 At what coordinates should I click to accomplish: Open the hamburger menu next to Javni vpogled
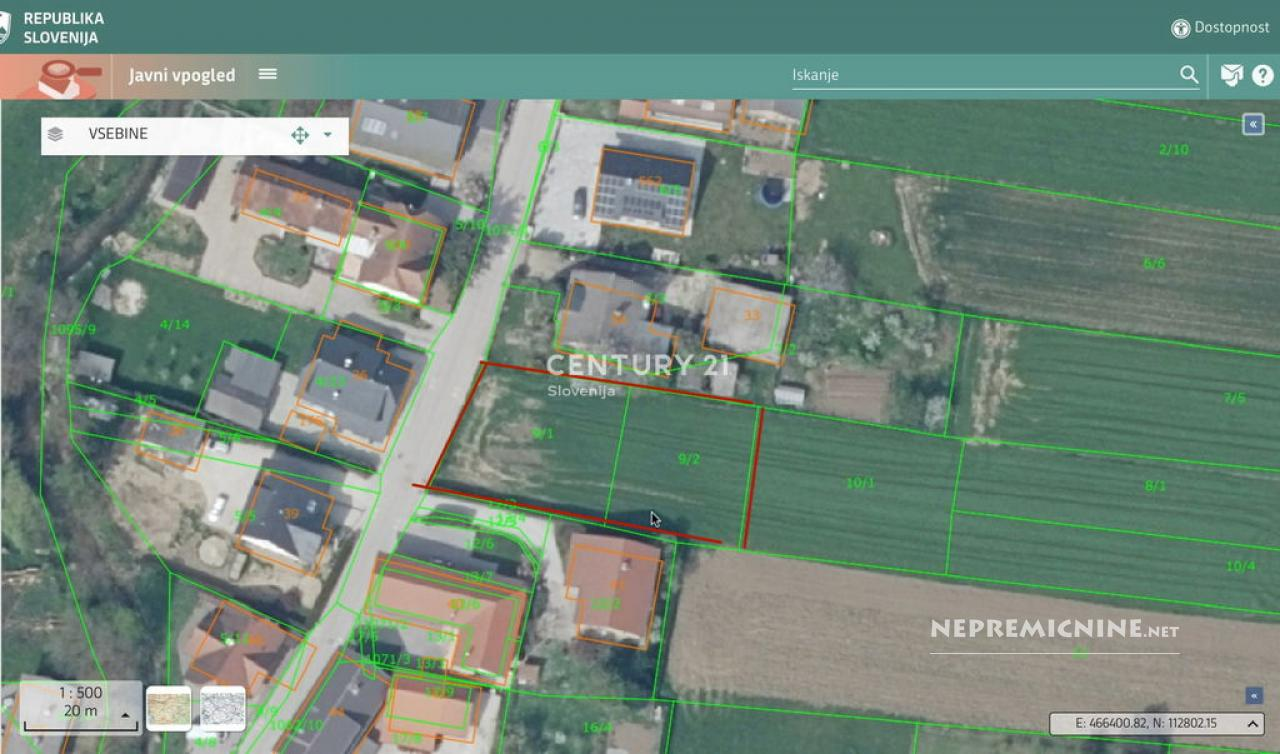(267, 74)
